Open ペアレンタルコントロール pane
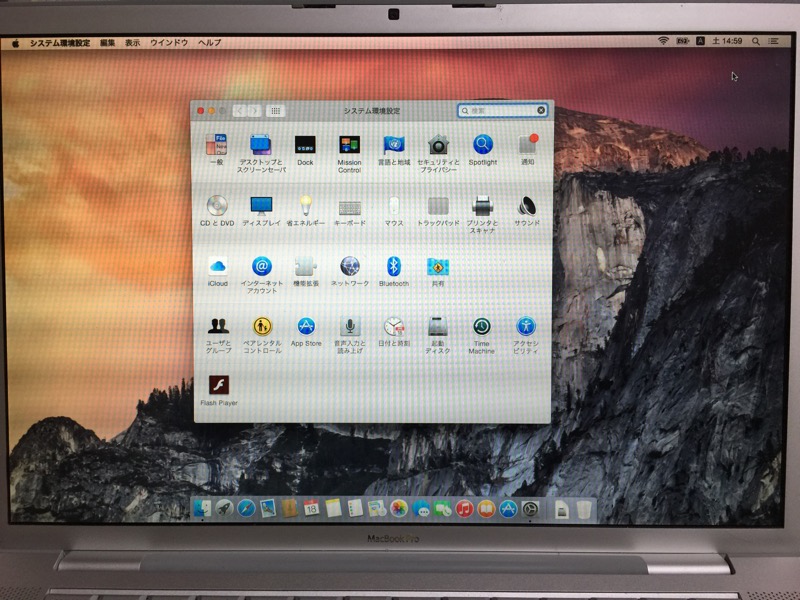Image resolution: width=800 pixels, height=600 pixels. (x=262, y=335)
